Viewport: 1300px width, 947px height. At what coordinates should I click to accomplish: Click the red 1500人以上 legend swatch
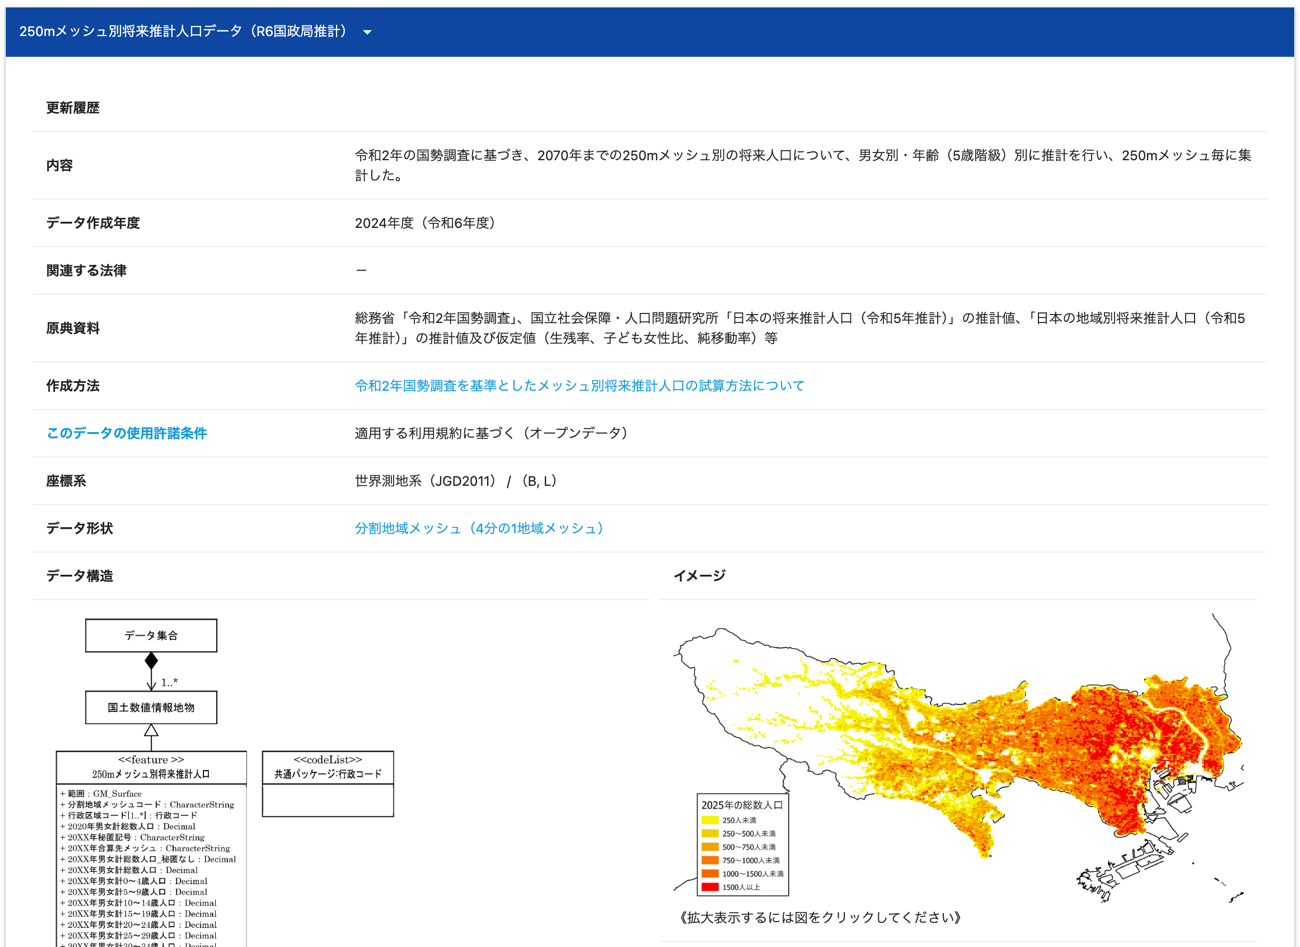[x=710, y=887]
